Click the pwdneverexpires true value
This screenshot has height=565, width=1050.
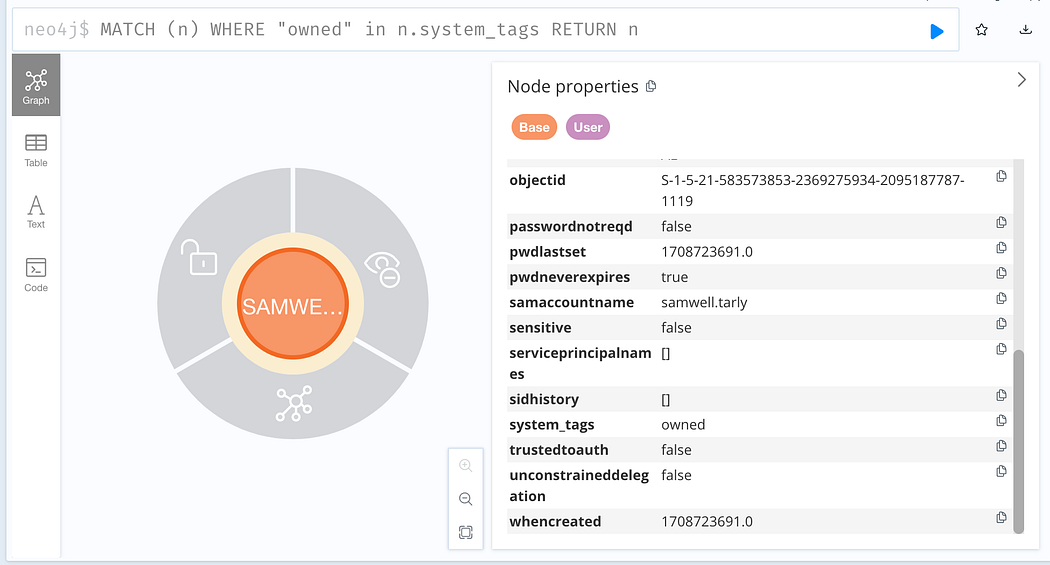[674, 277]
